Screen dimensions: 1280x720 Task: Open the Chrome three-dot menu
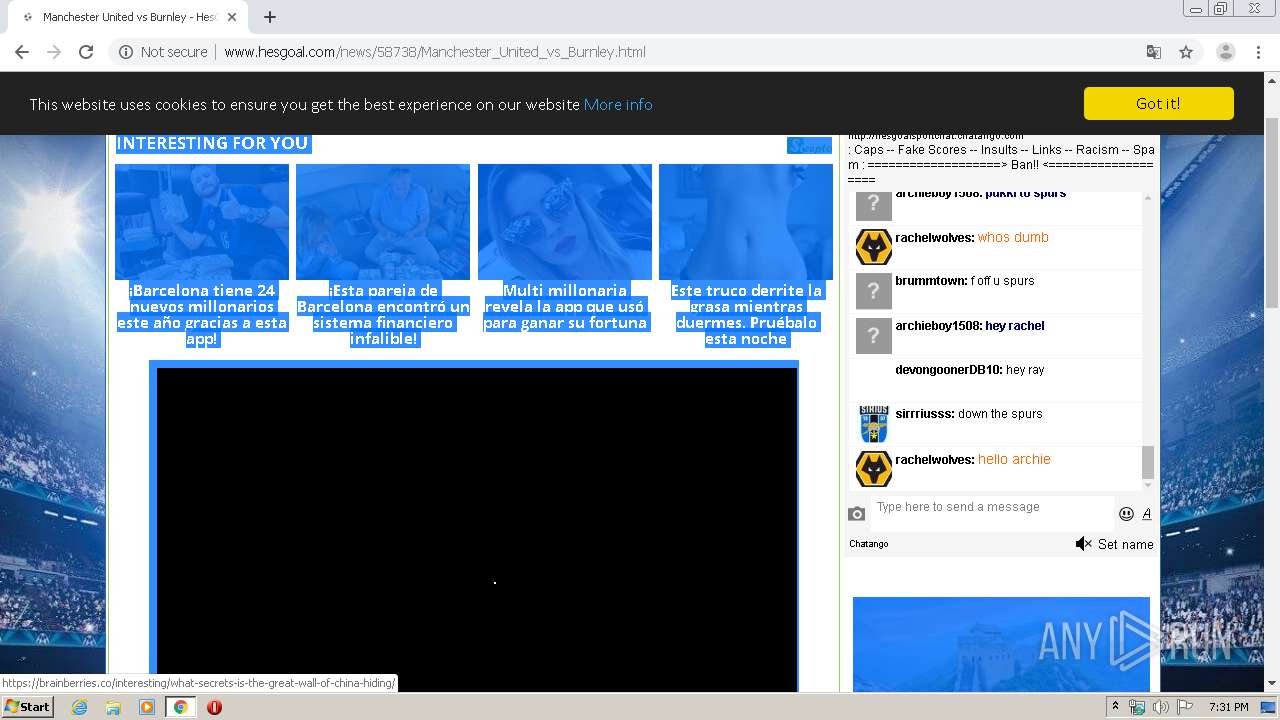click(1258, 52)
